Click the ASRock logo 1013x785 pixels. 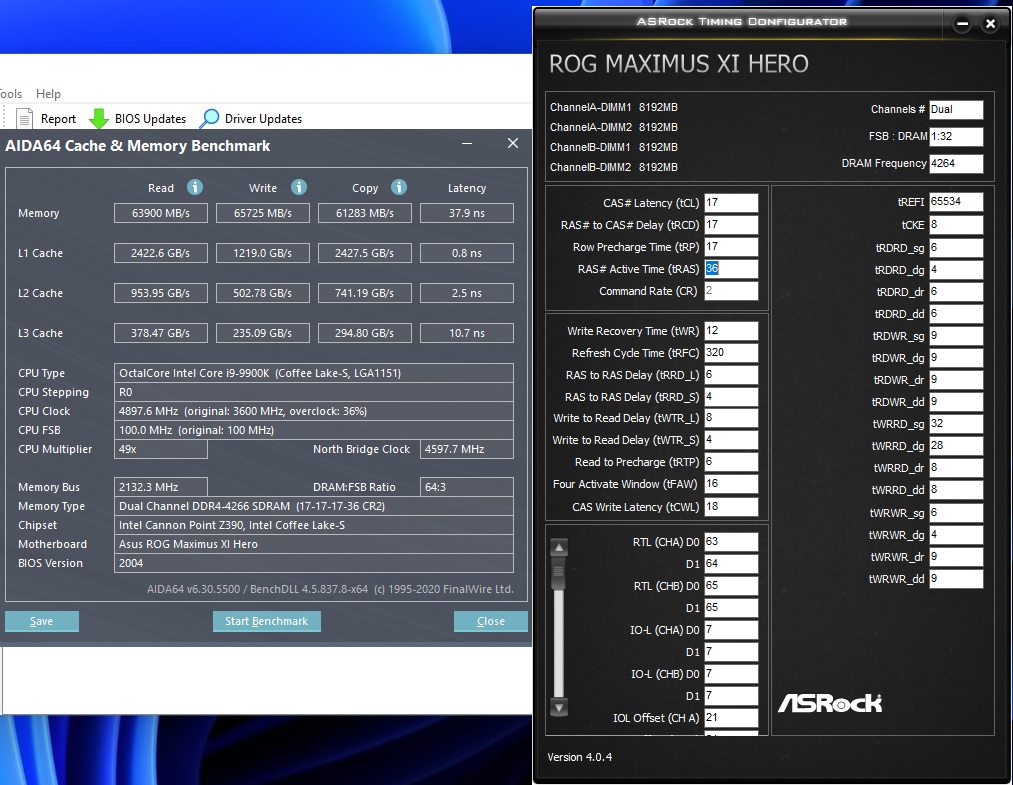830,703
